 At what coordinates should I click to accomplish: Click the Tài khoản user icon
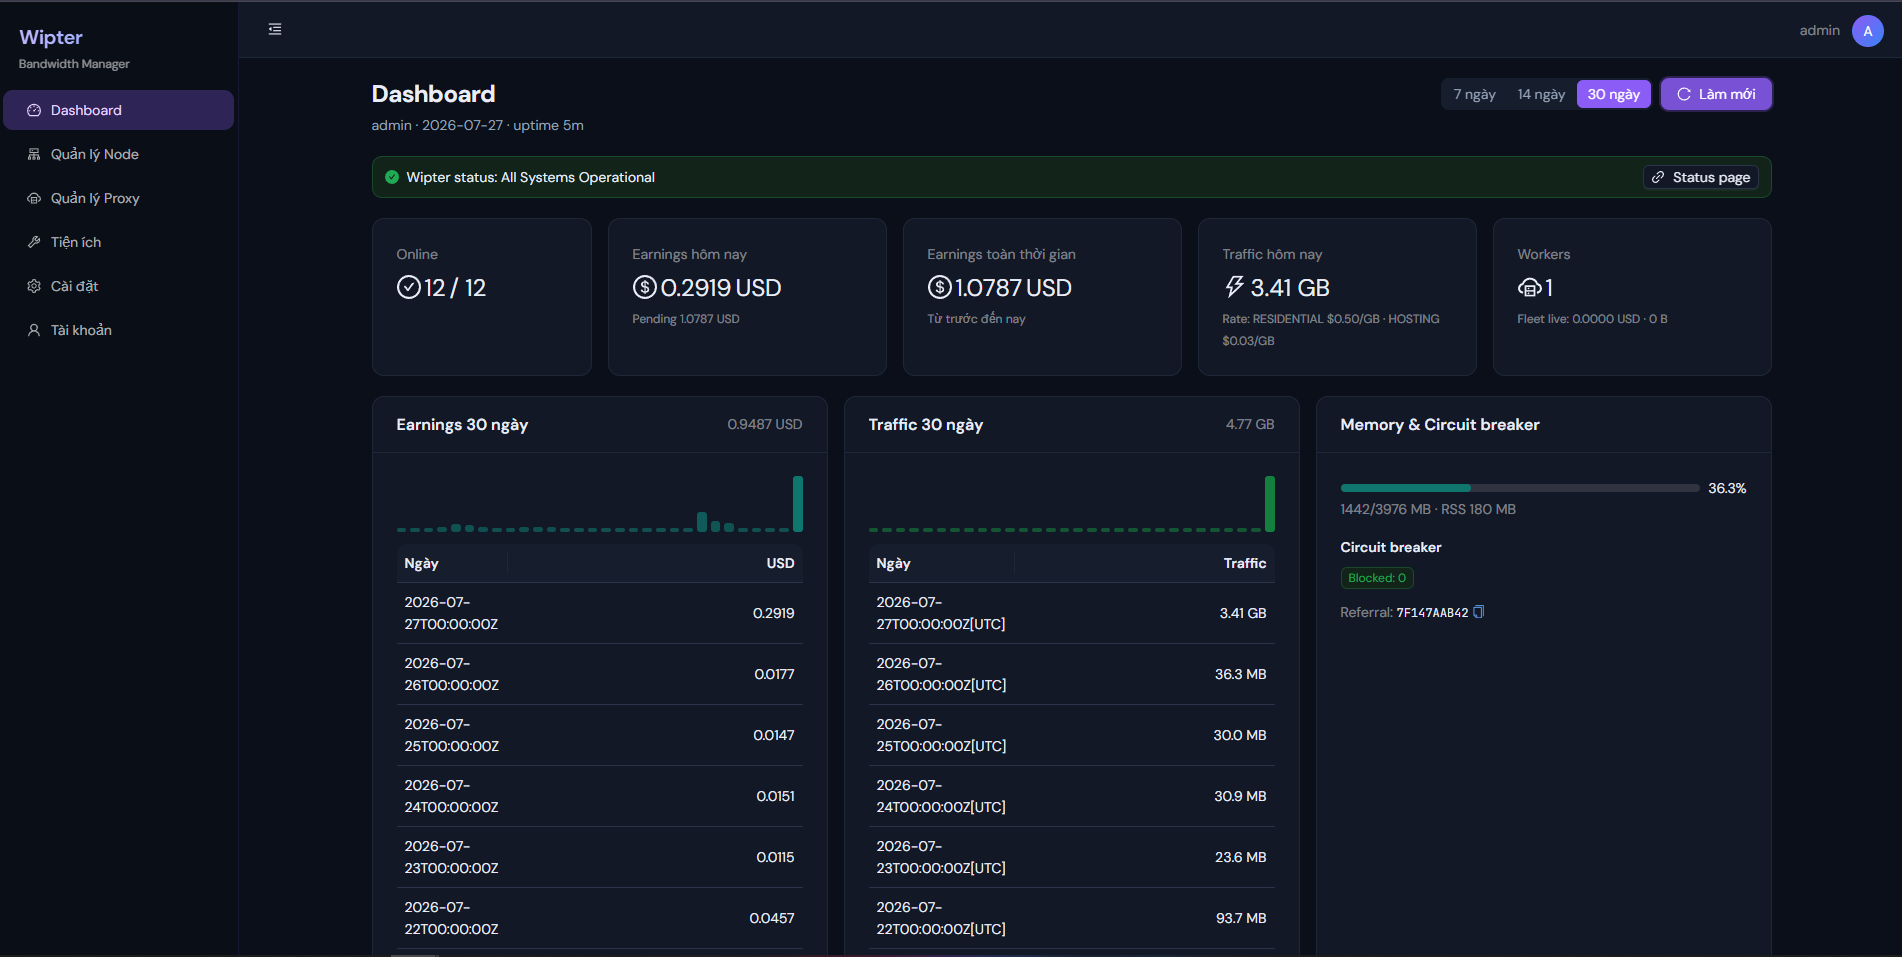tap(34, 330)
